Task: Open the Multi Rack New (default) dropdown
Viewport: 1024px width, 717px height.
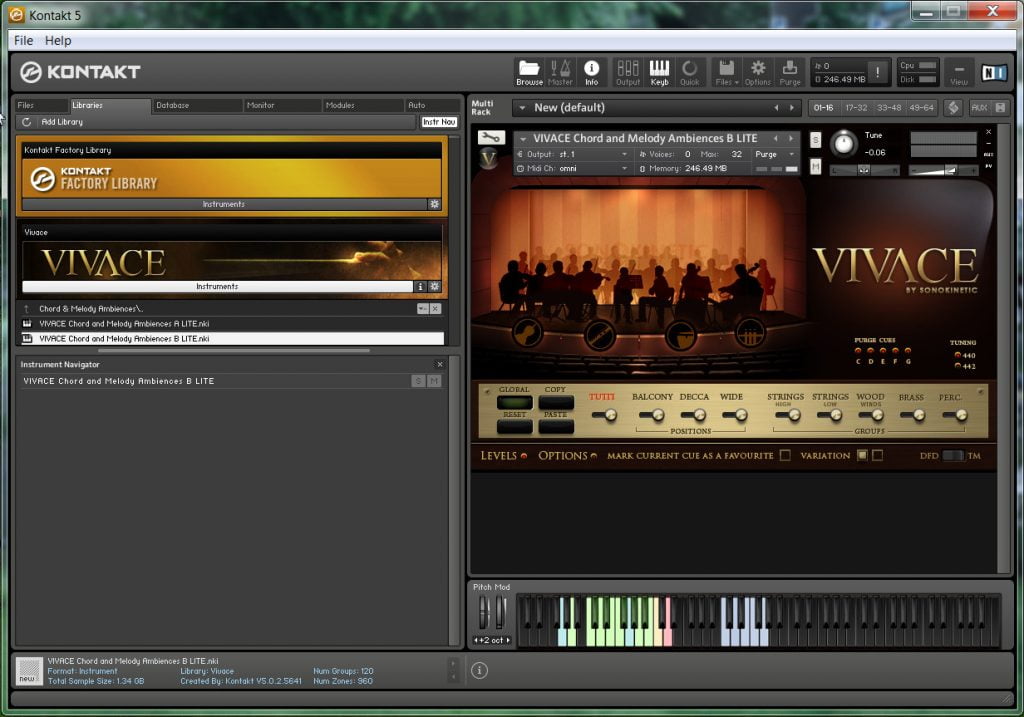Action: pyautogui.click(x=522, y=108)
